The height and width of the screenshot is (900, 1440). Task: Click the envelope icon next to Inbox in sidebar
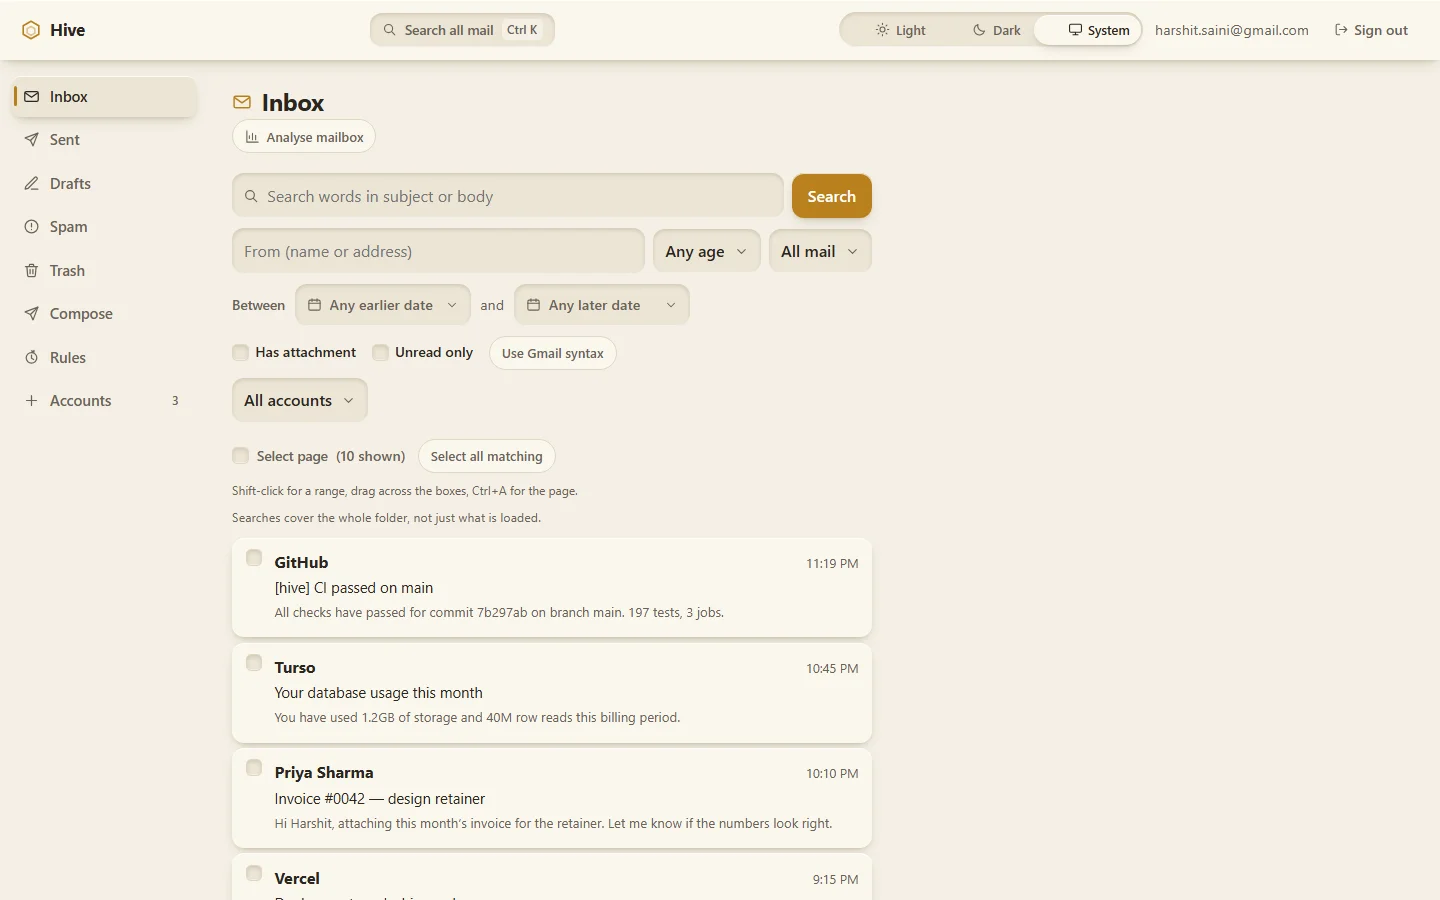[32, 97]
